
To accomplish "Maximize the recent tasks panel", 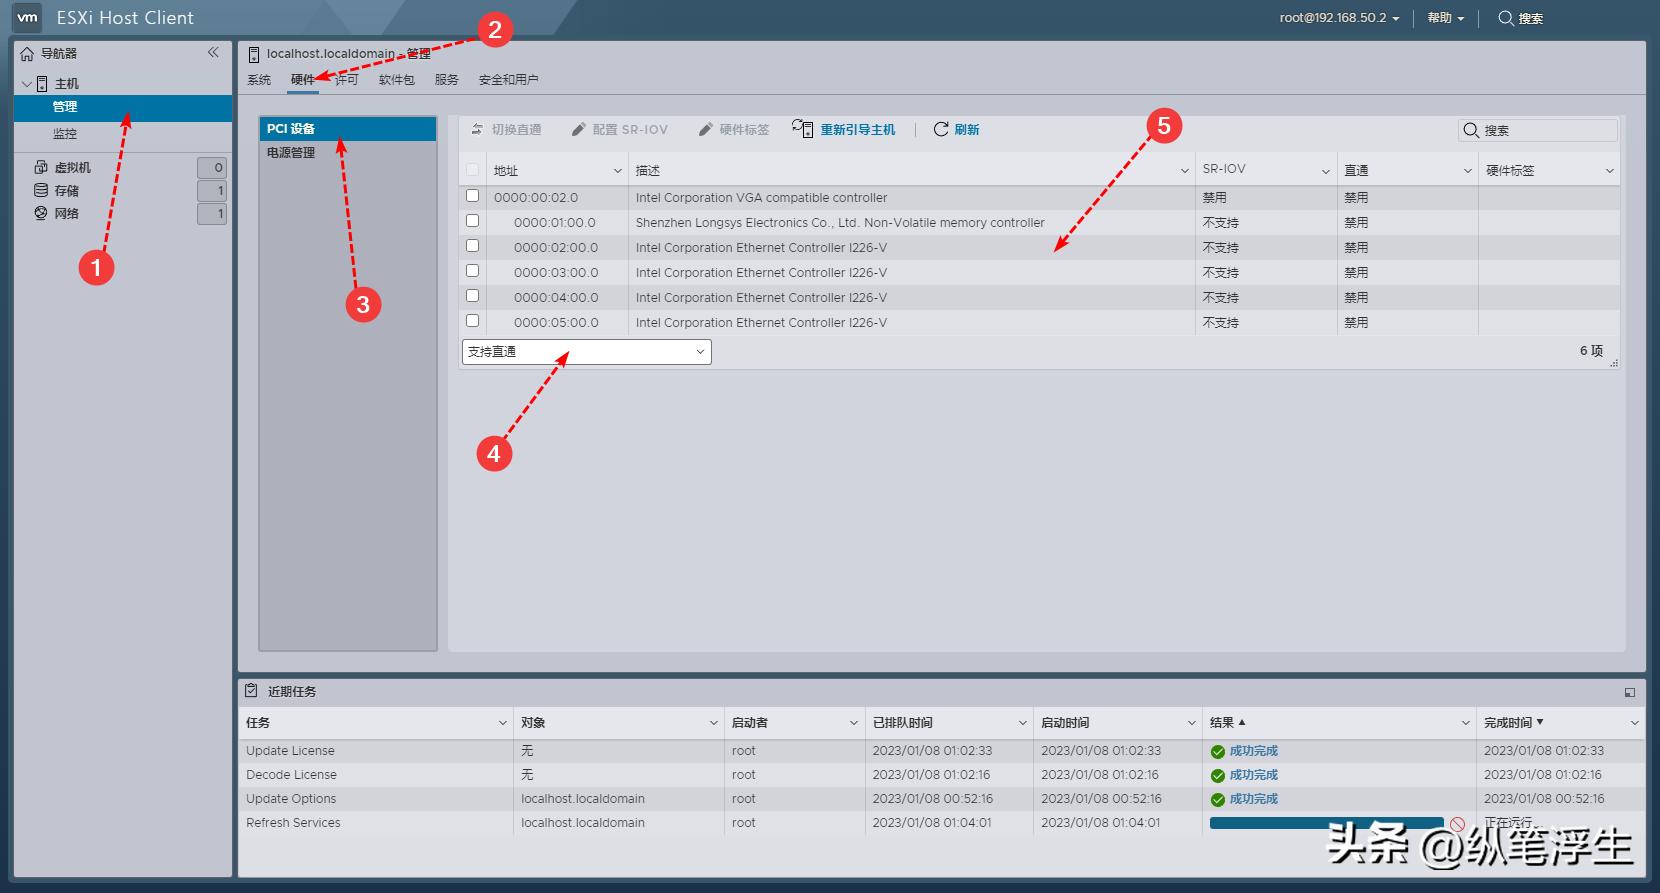I will point(1629,692).
